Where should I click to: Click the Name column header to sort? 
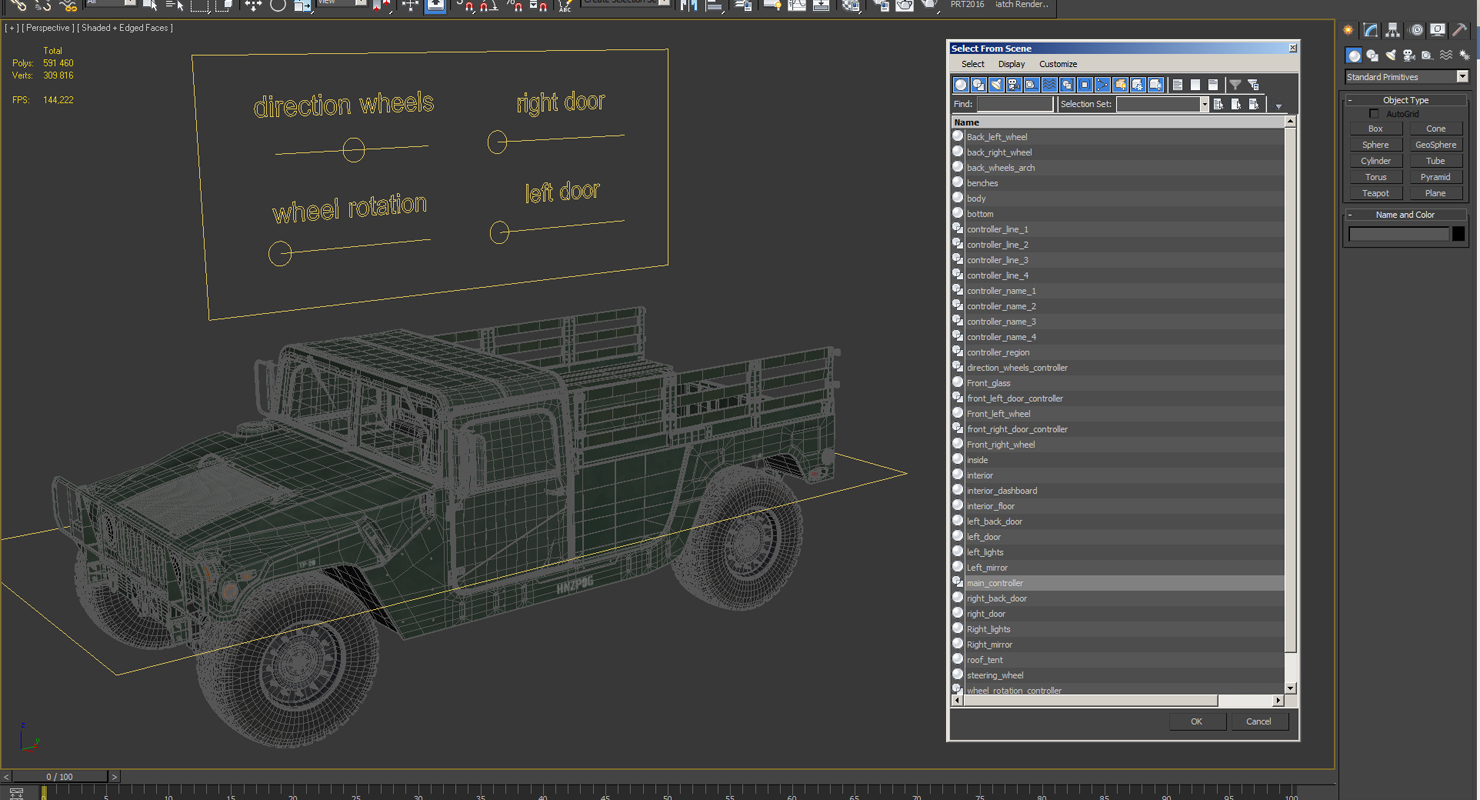coord(1117,122)
